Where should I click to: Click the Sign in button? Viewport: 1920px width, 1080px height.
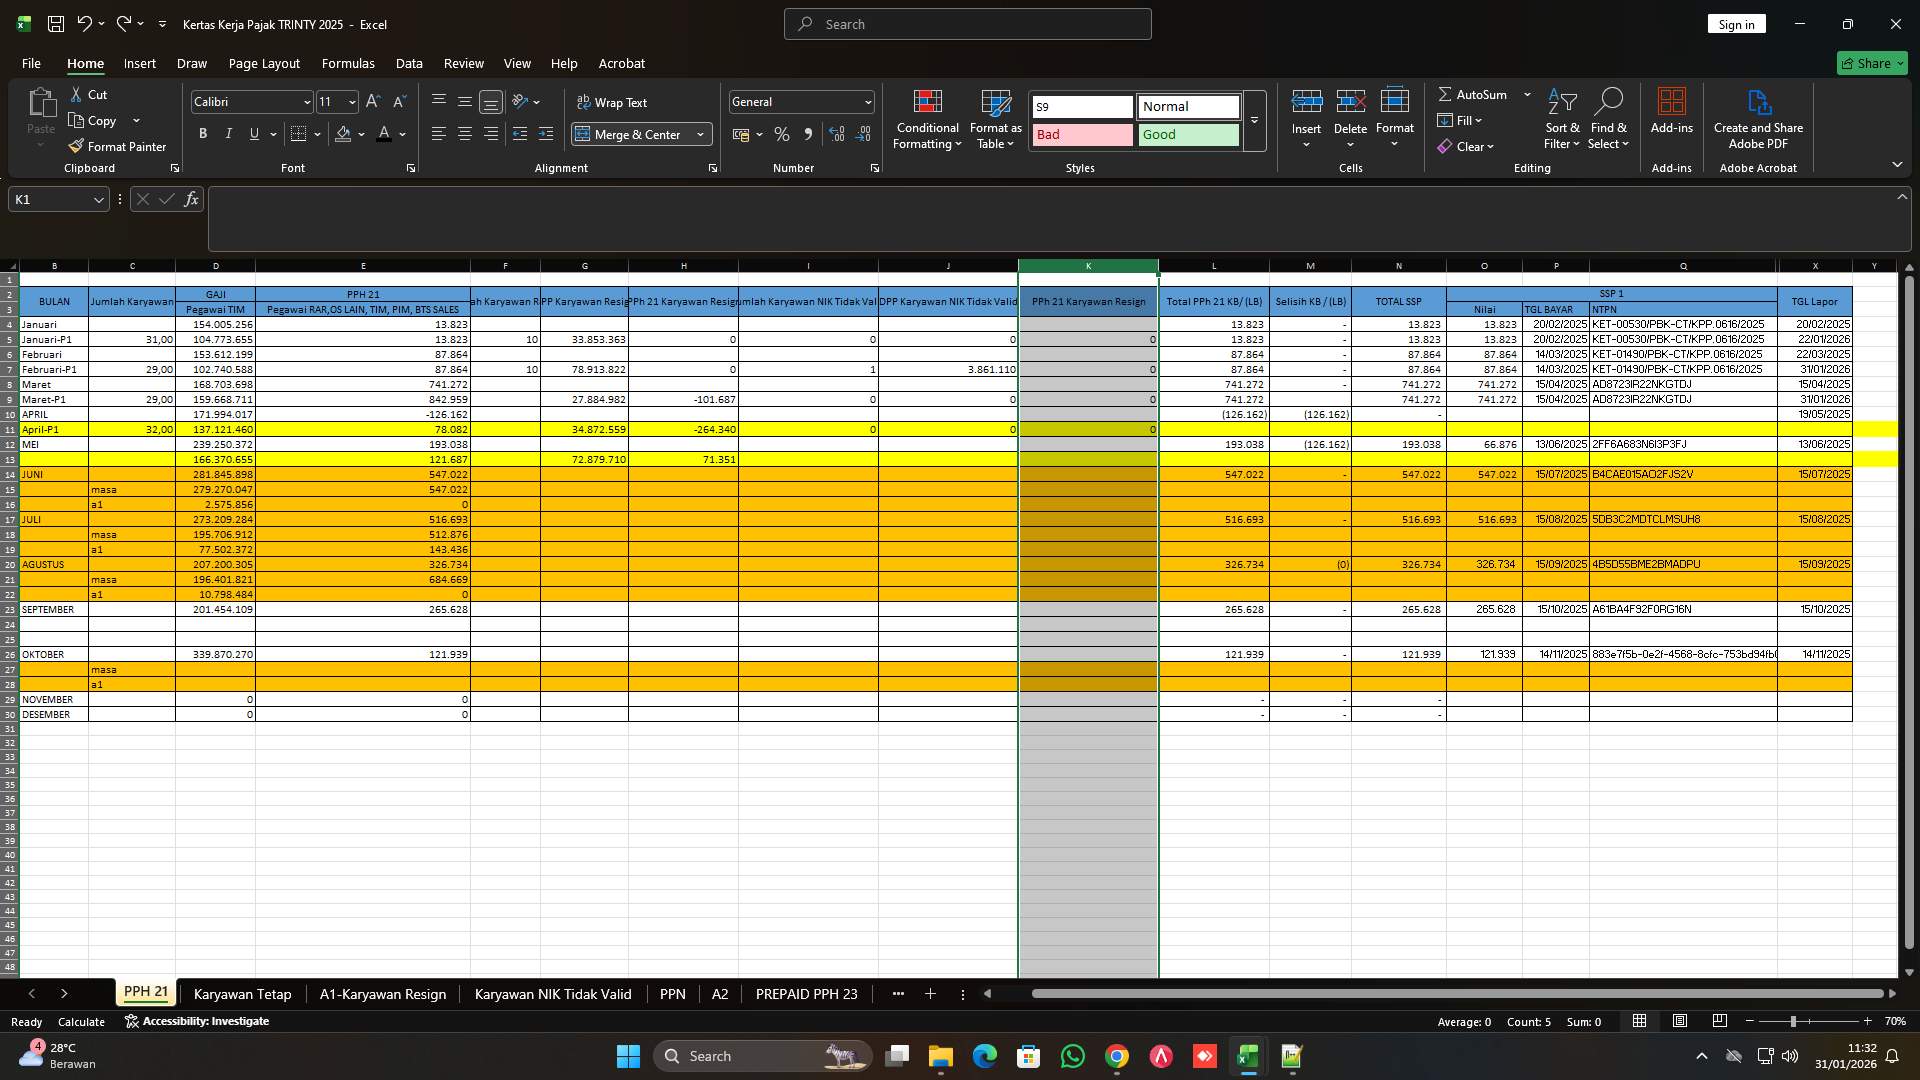[x=1736, y=23]
